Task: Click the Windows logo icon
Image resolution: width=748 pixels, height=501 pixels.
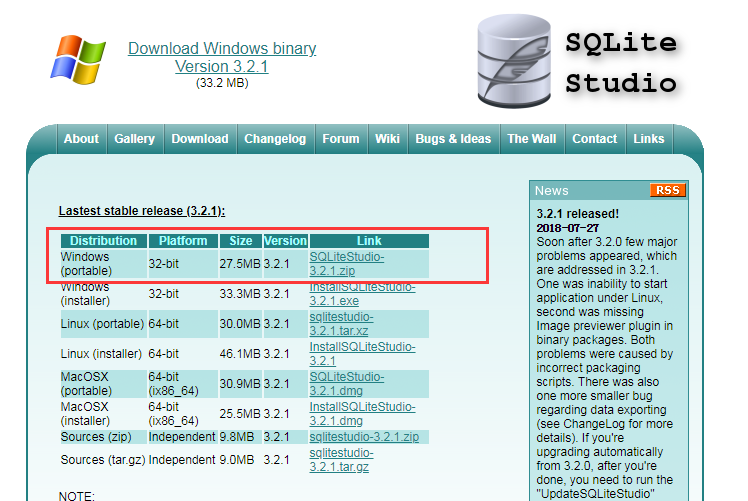Action: [78, 60]
